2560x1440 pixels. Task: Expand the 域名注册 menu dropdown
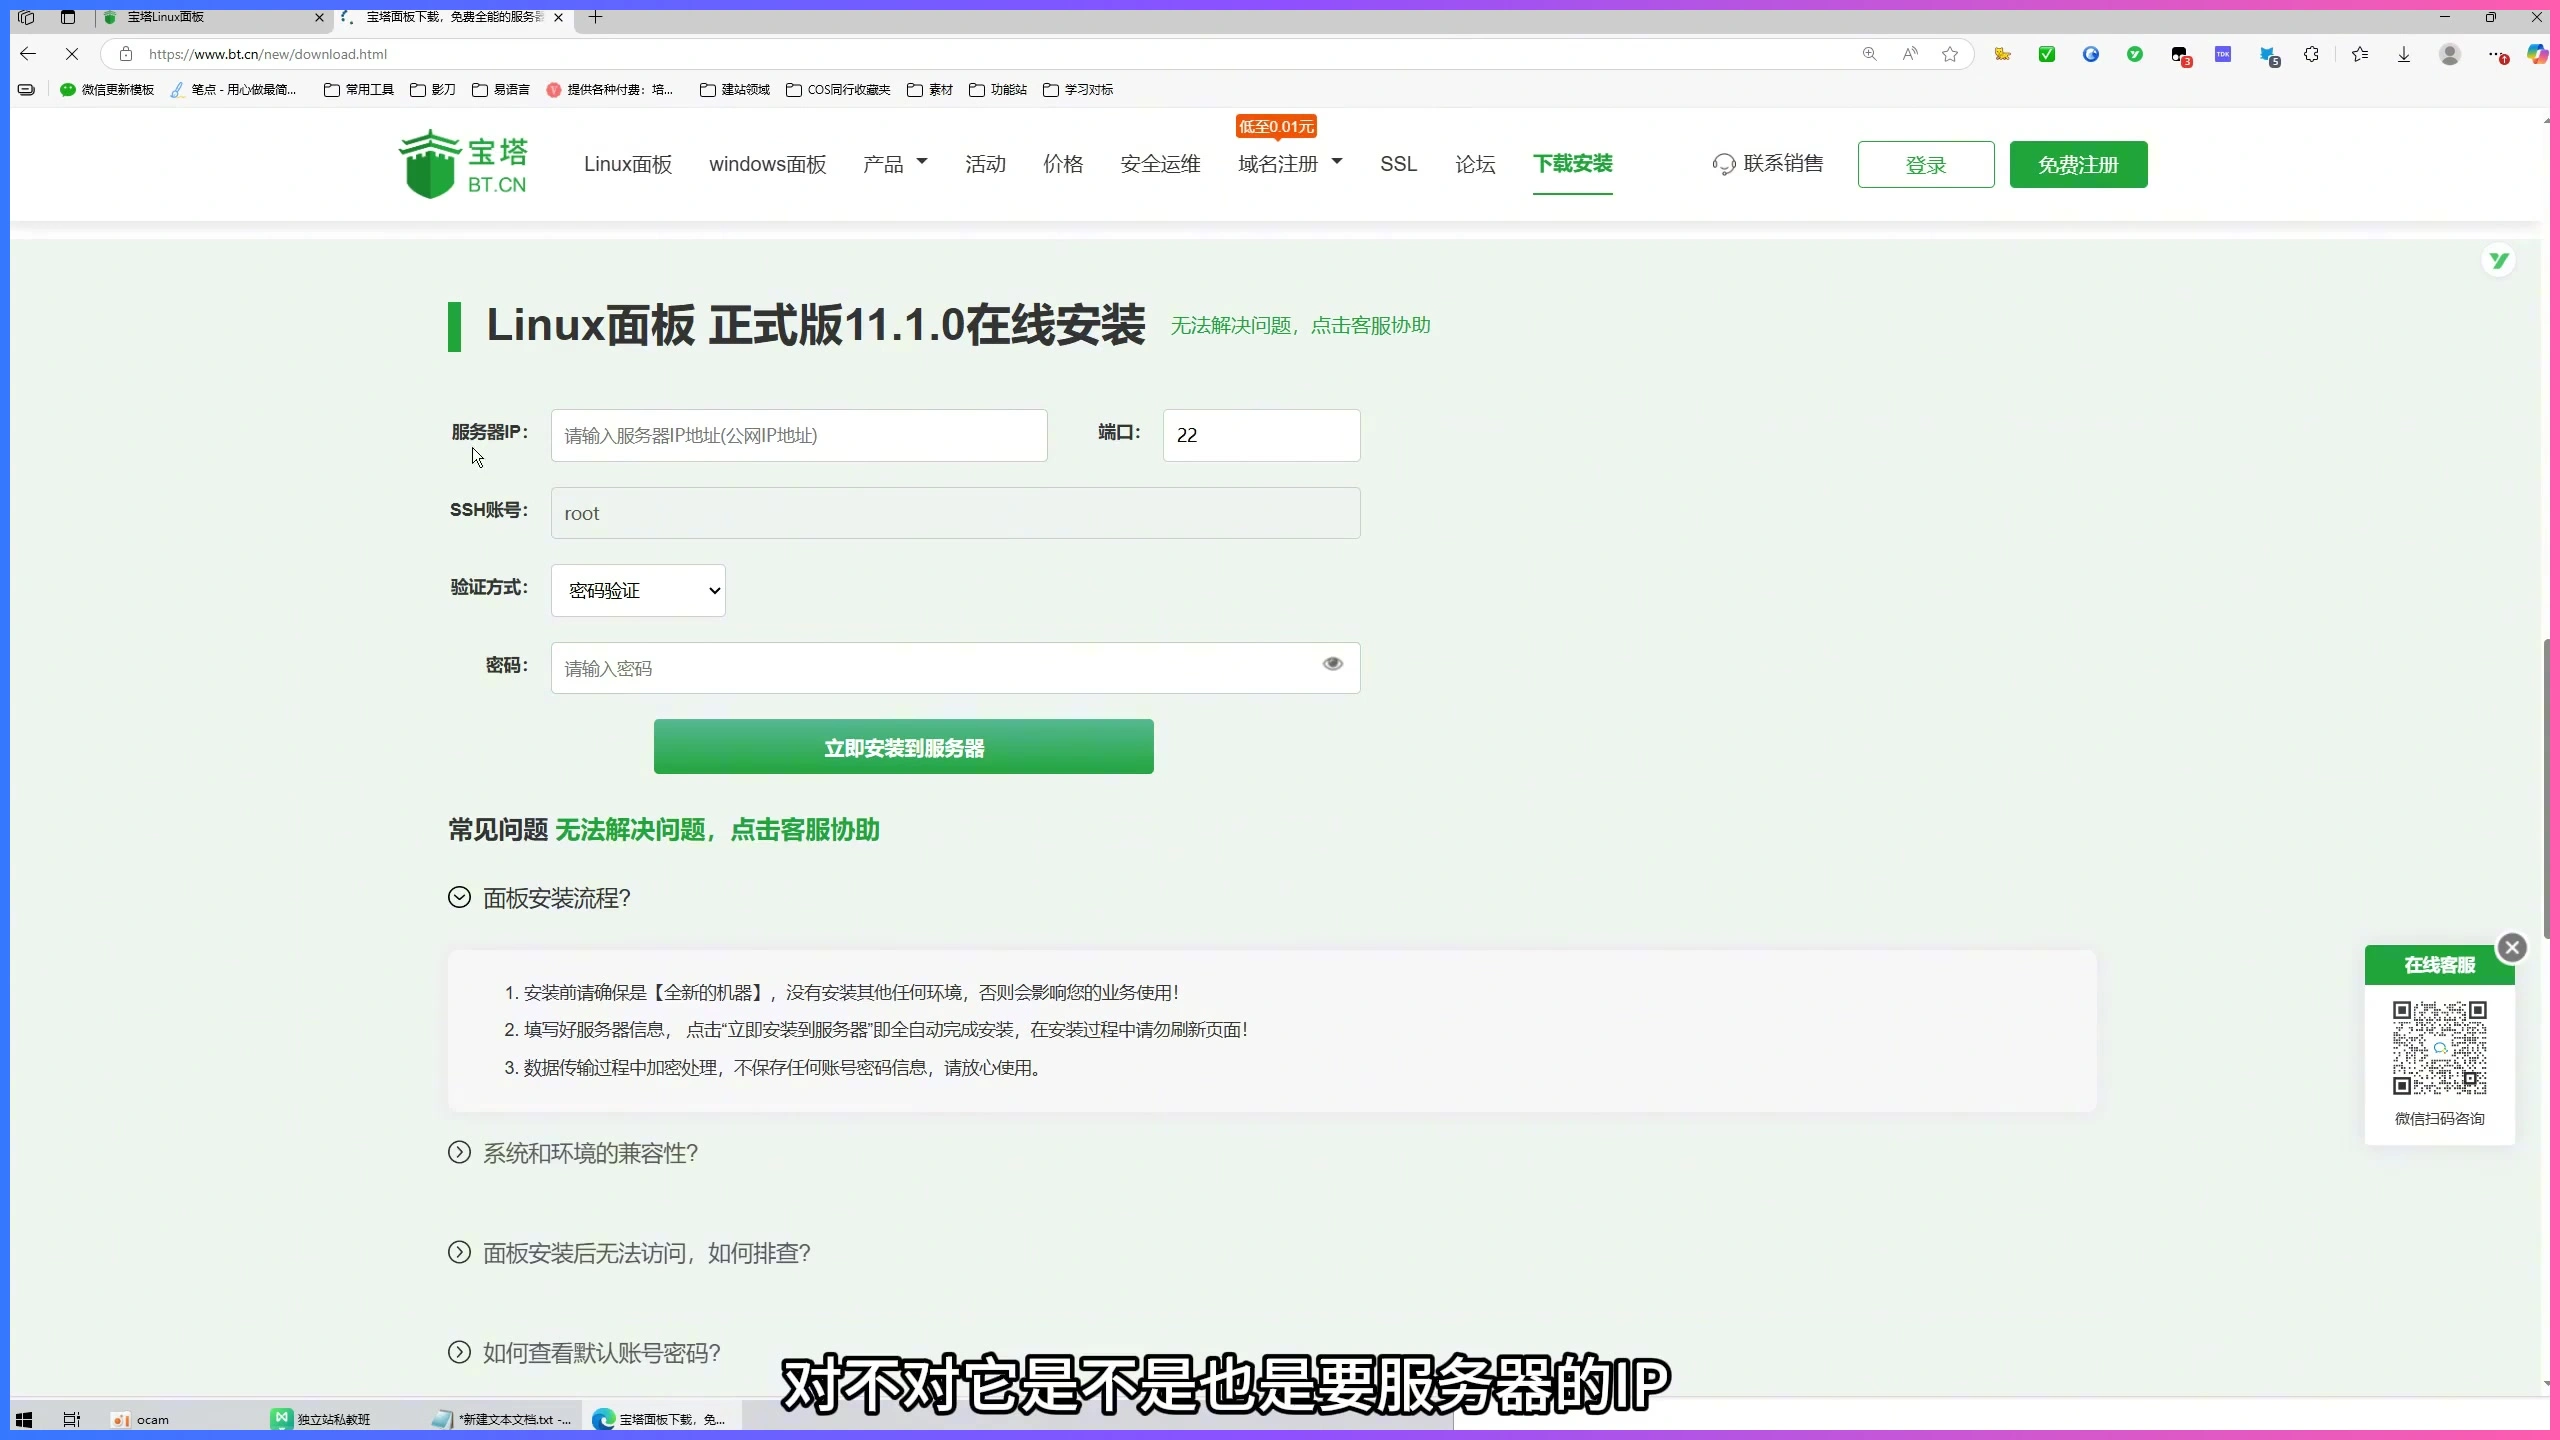pyautogui.click(x=1290, y=164)
